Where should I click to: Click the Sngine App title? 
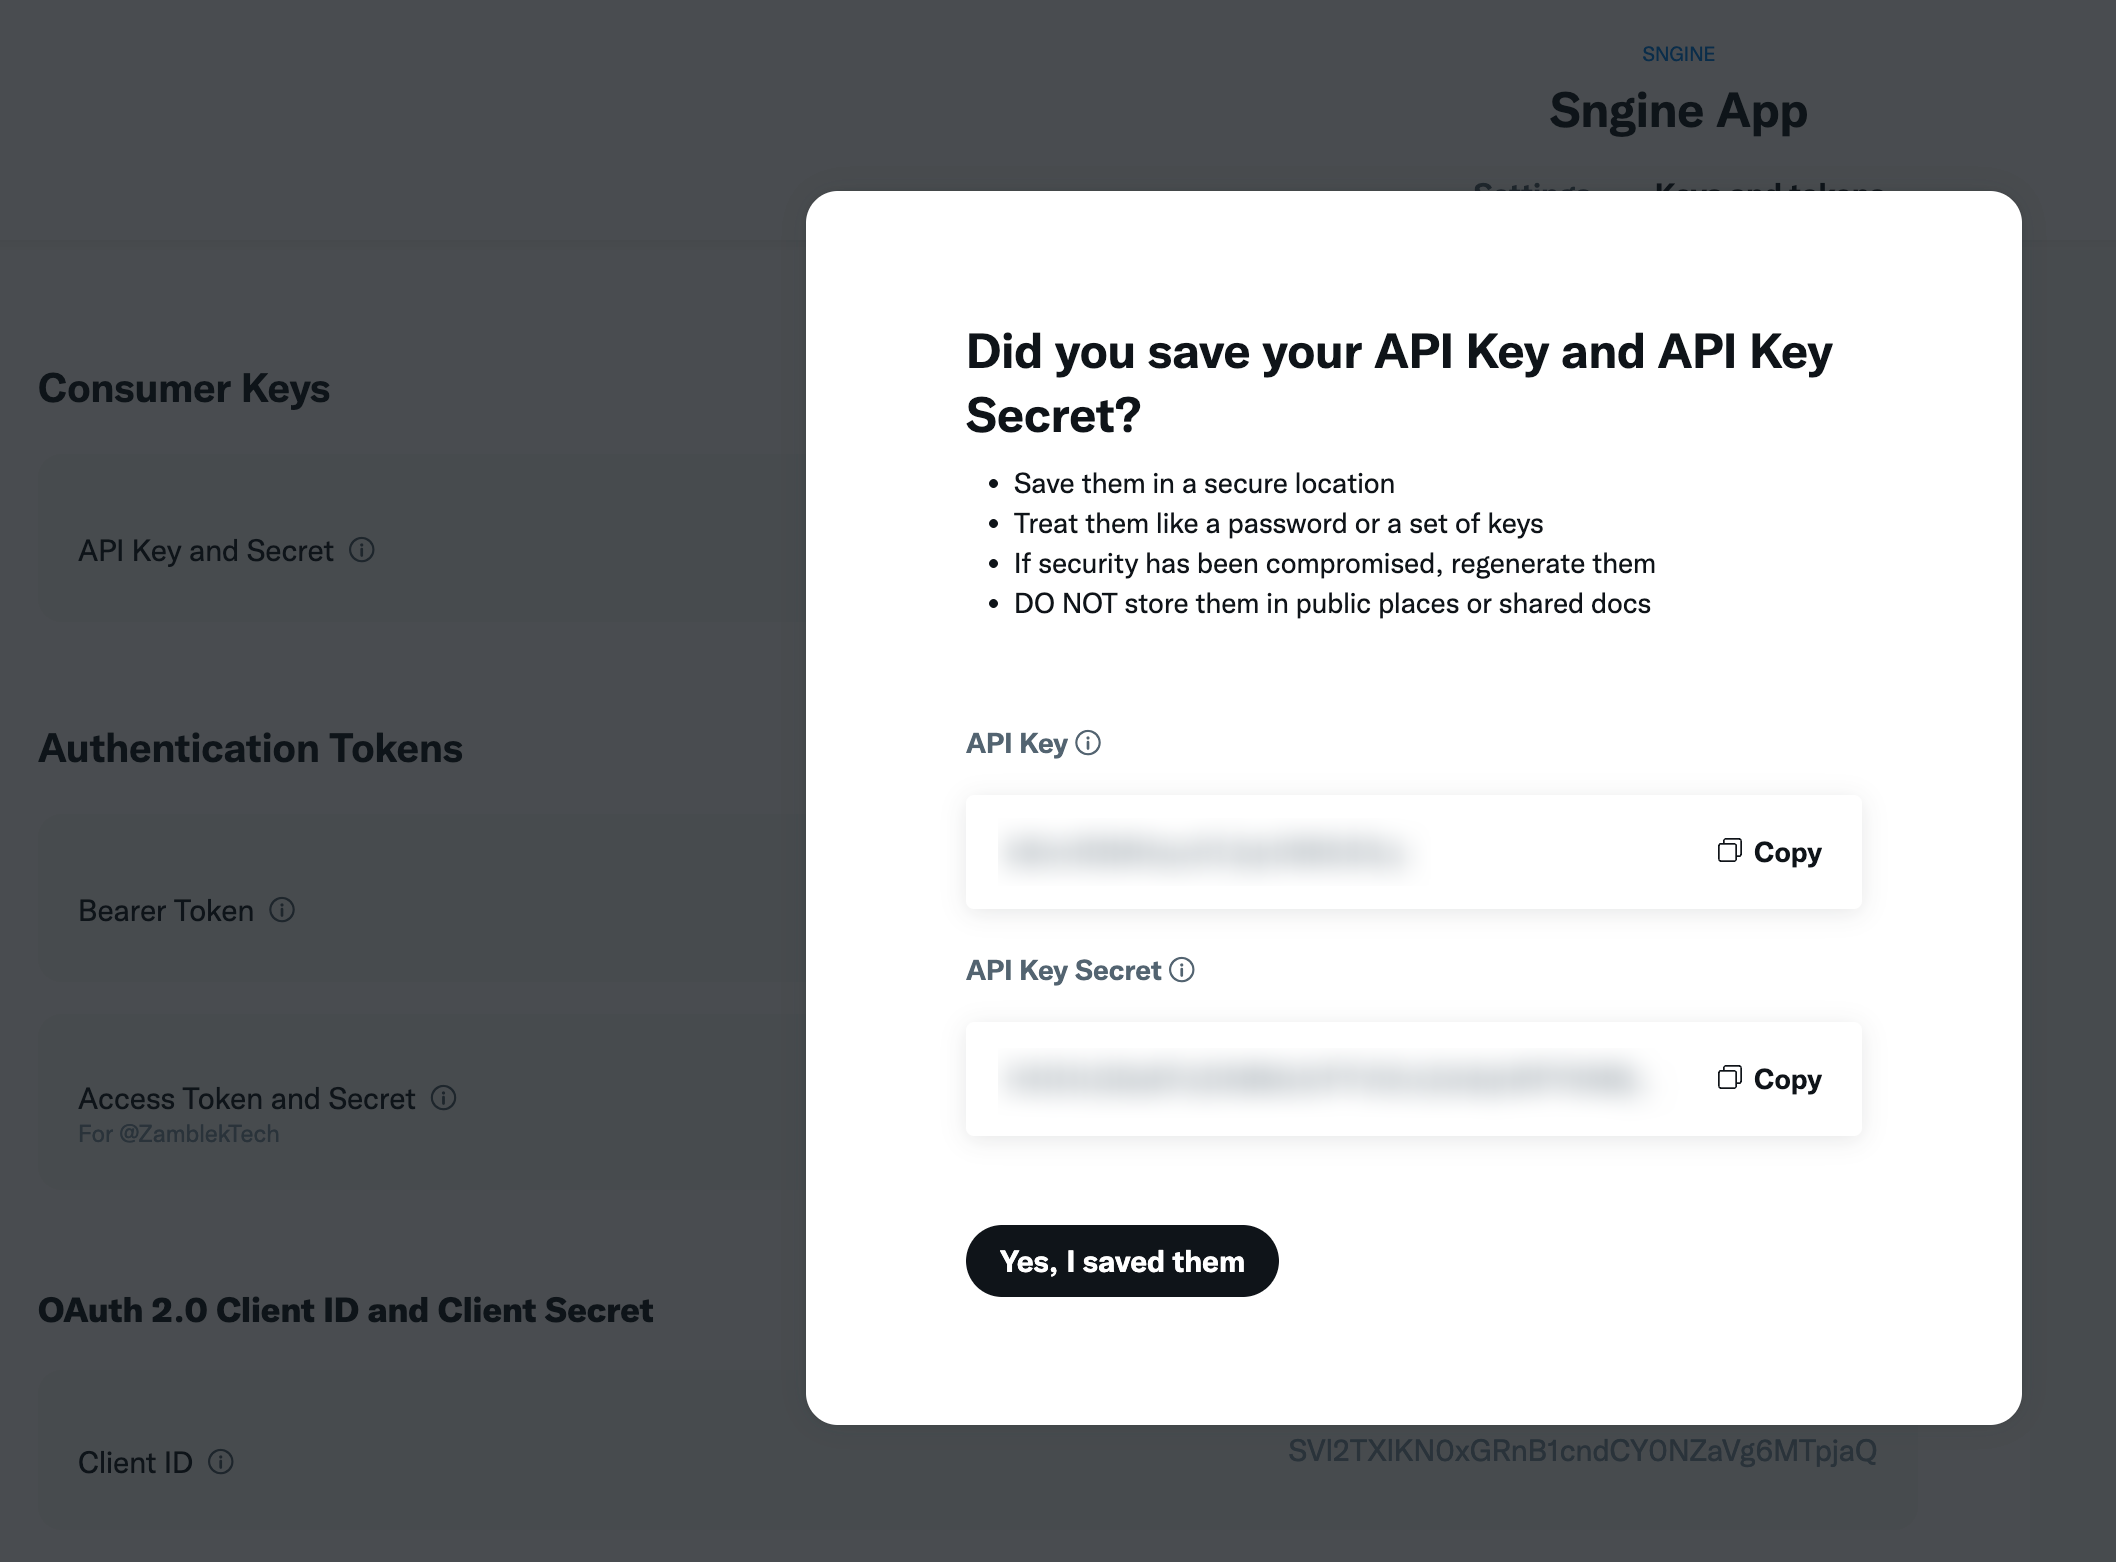click(1678, 111)
